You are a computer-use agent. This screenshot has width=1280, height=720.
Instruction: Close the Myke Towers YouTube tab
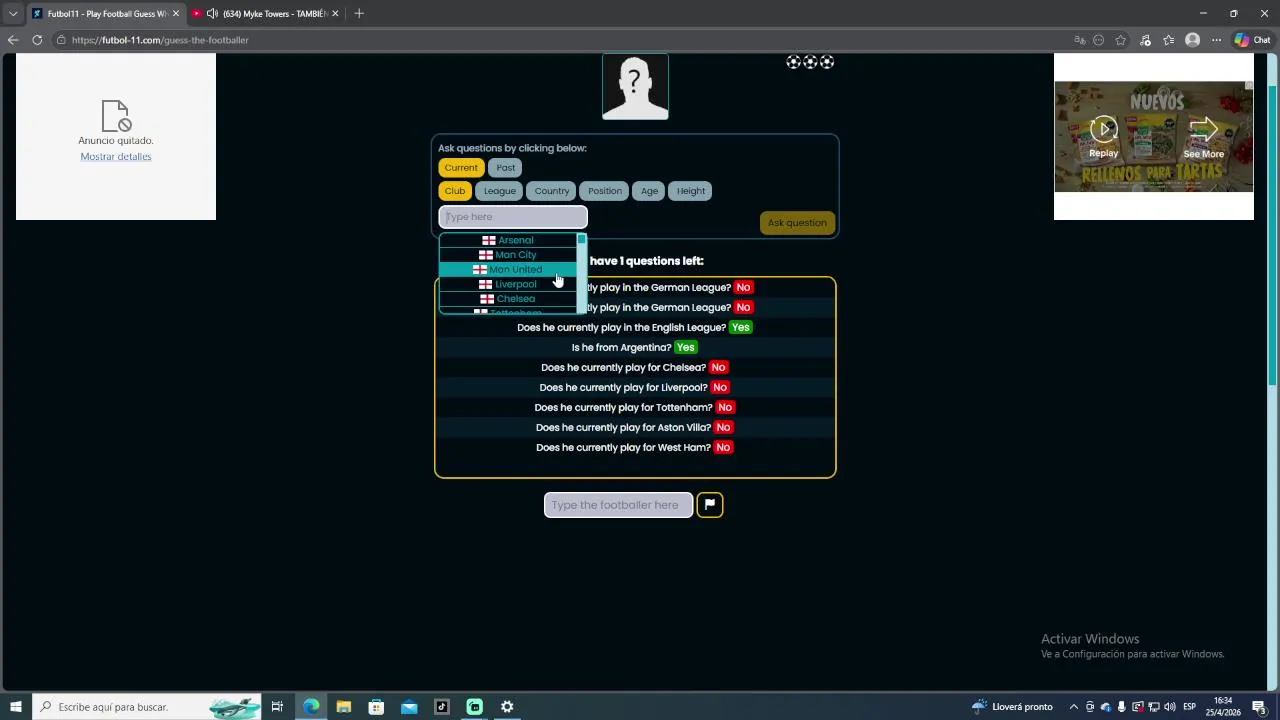tap(335, 13)
